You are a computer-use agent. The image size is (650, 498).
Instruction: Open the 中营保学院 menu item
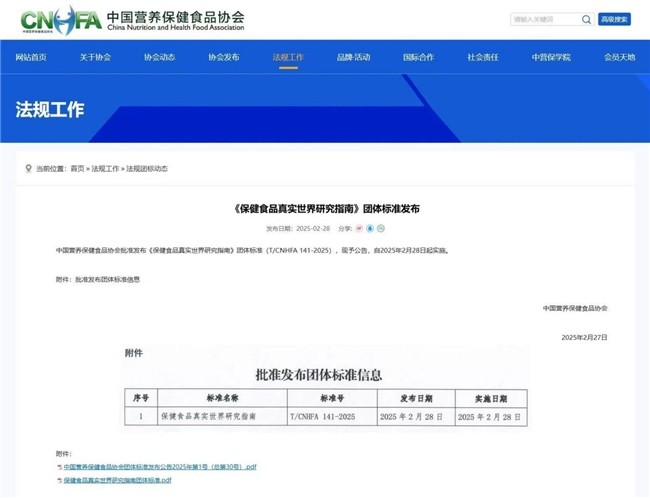pos(551,57)
